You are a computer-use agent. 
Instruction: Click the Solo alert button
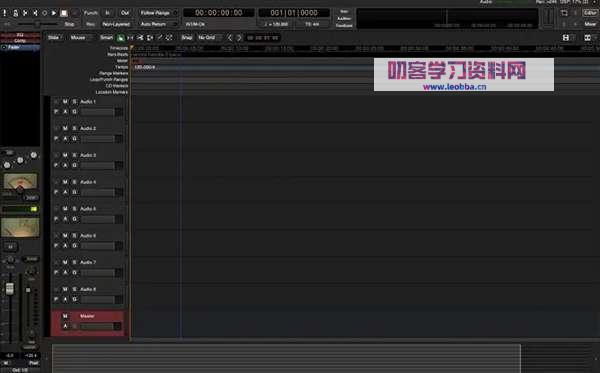[x=344, y=11]
